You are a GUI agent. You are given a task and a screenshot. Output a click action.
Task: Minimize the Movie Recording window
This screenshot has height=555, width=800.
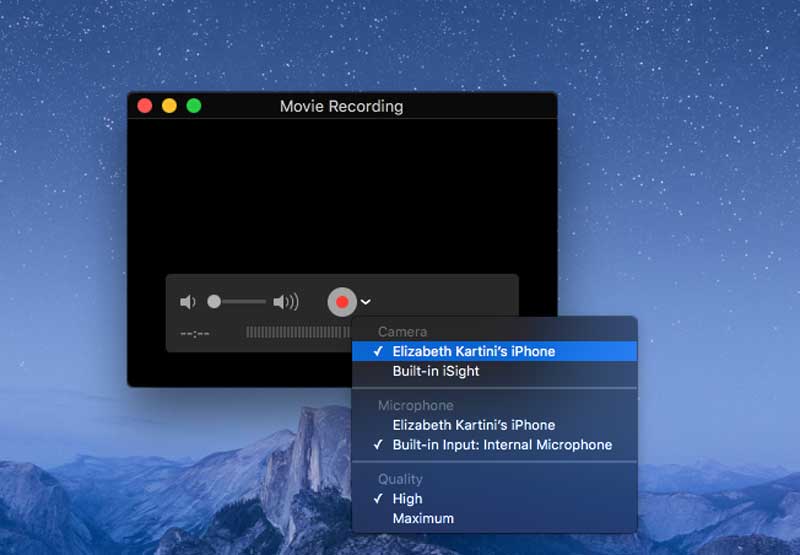point(169,106)
